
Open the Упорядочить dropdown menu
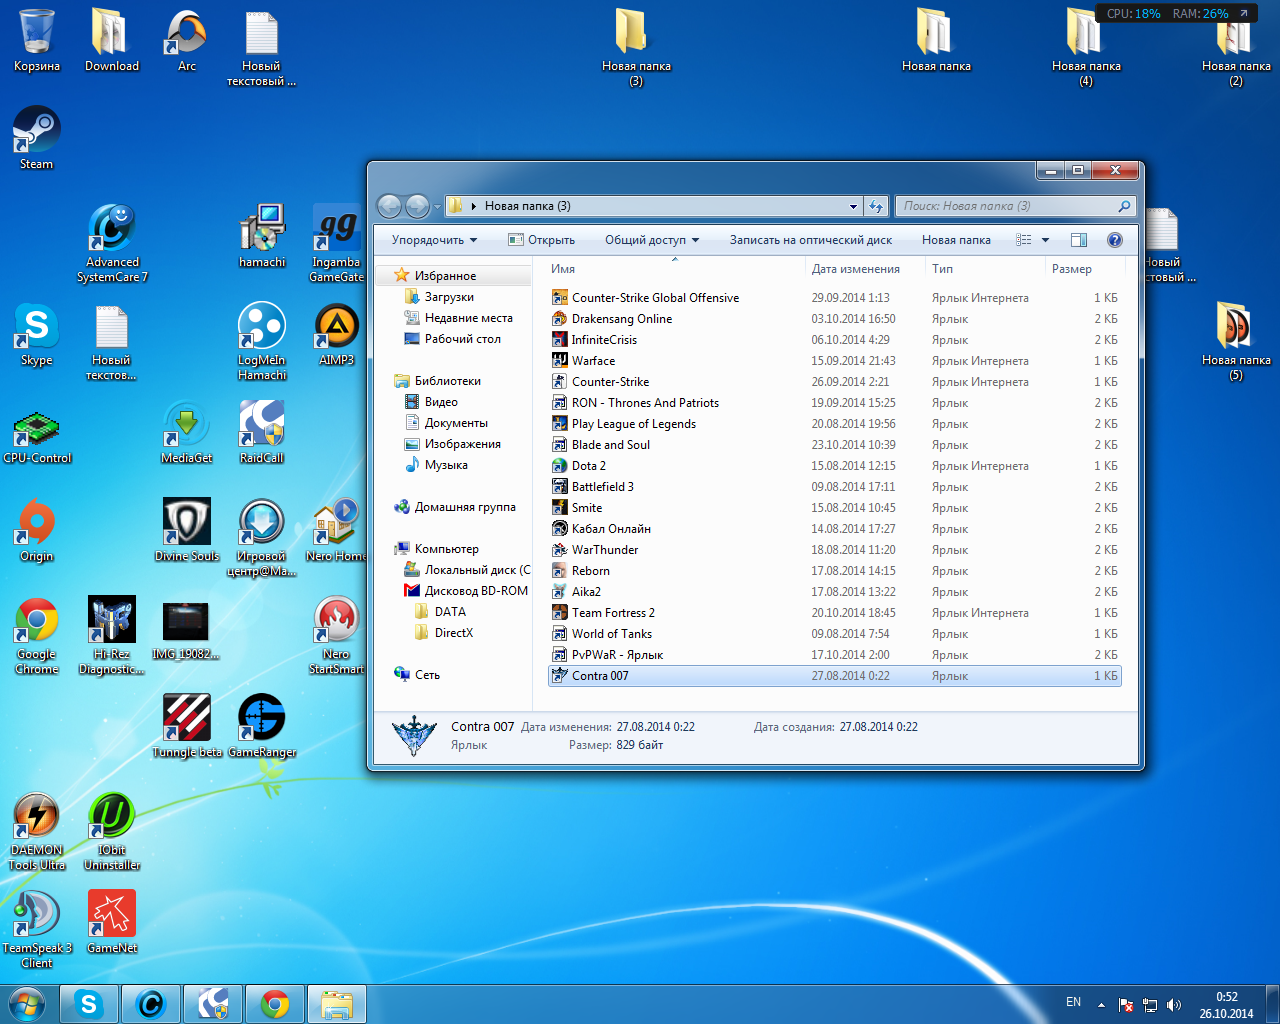point(434,240)
